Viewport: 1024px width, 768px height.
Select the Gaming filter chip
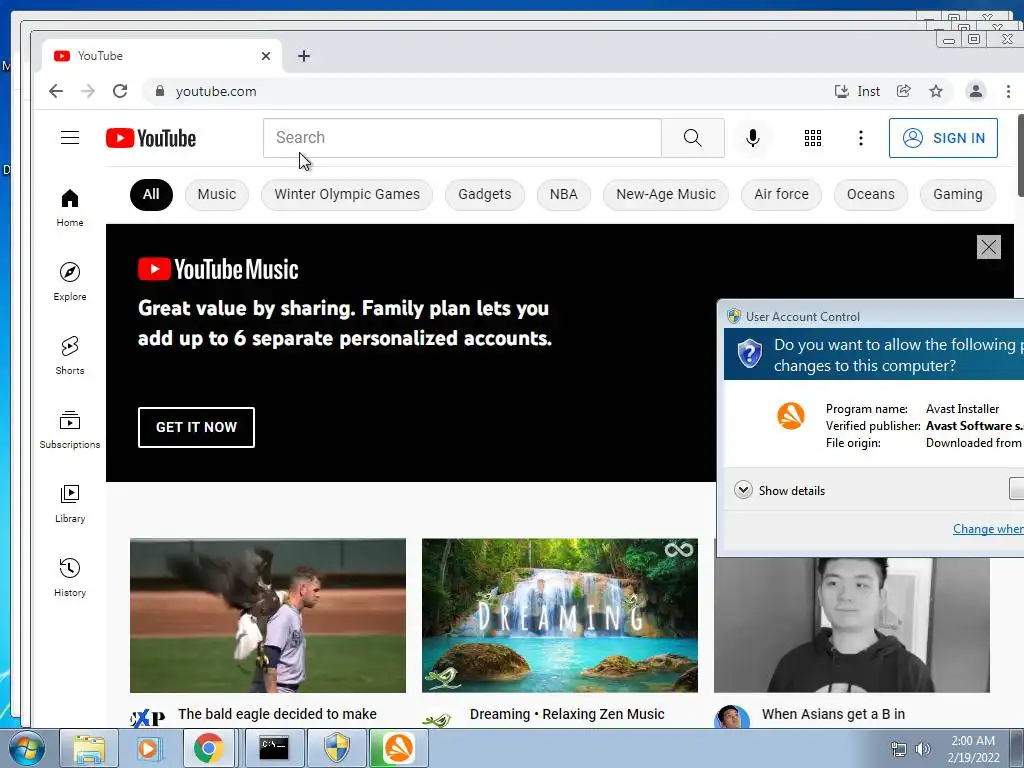click(x=957, y=195)
